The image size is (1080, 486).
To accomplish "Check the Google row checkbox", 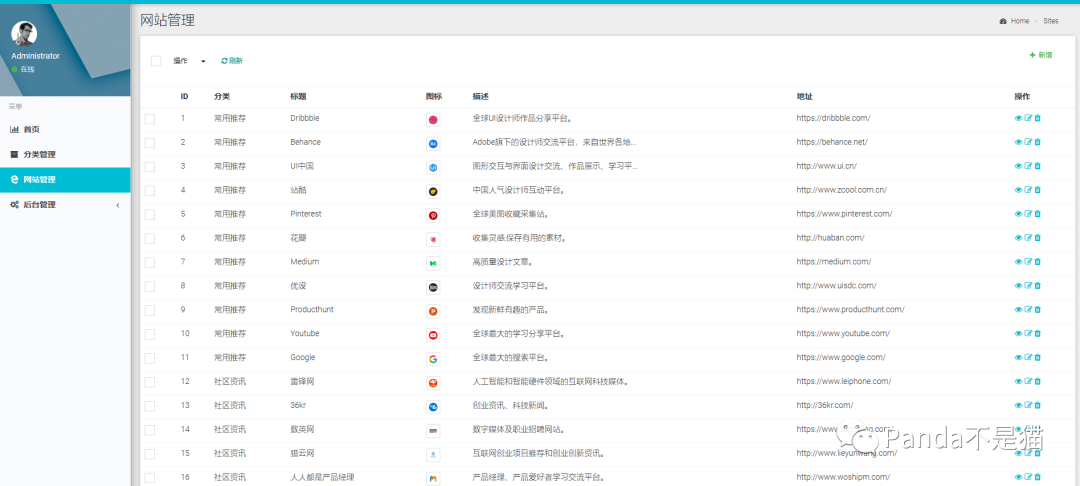I will 149,358.
